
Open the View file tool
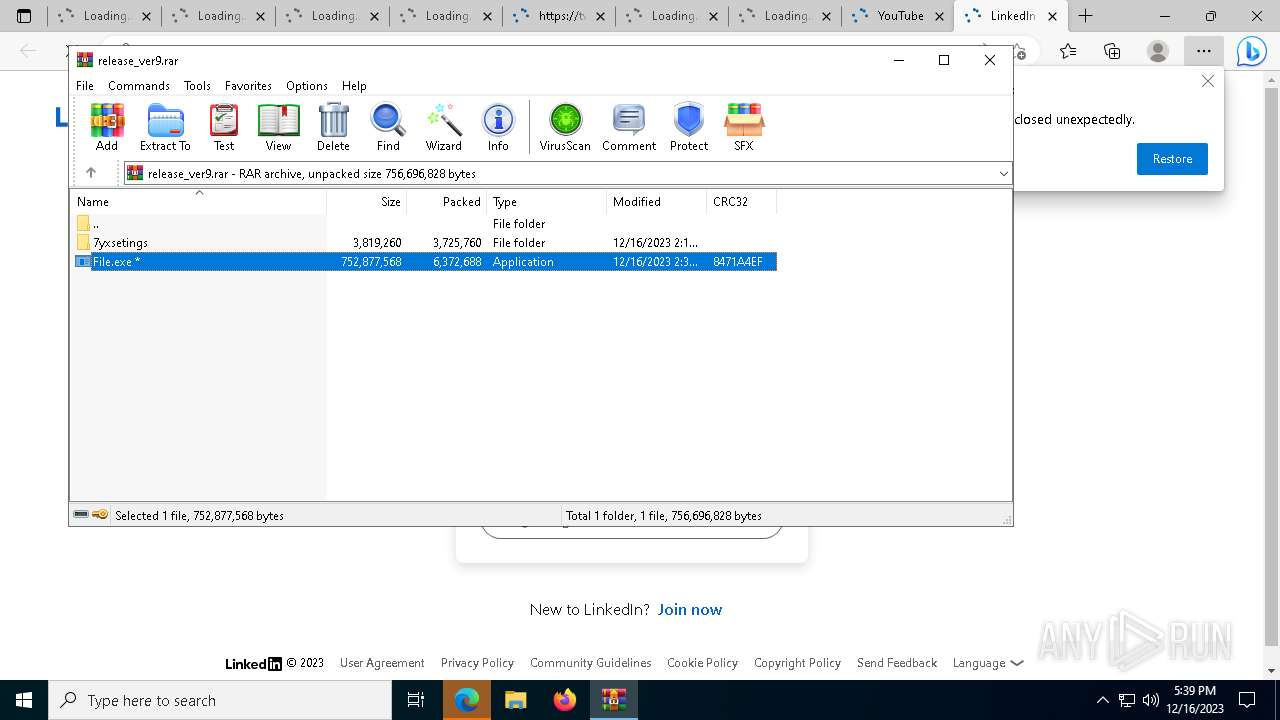click(278, 127)
